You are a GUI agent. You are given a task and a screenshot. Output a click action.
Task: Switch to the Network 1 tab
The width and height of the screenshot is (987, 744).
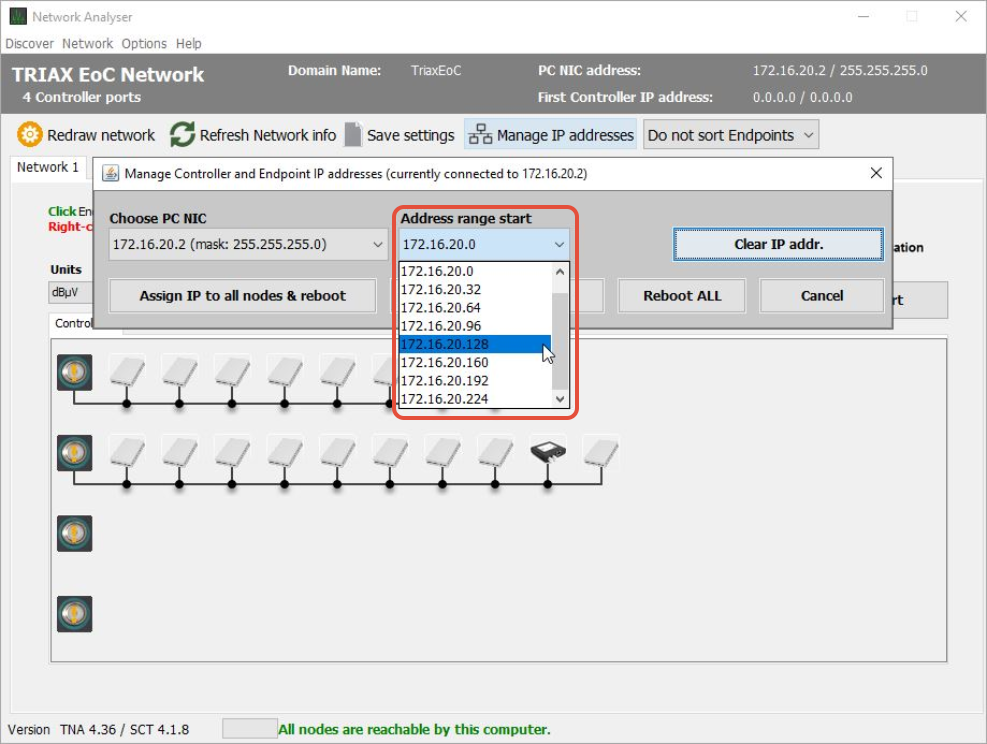tap(48, 167)
